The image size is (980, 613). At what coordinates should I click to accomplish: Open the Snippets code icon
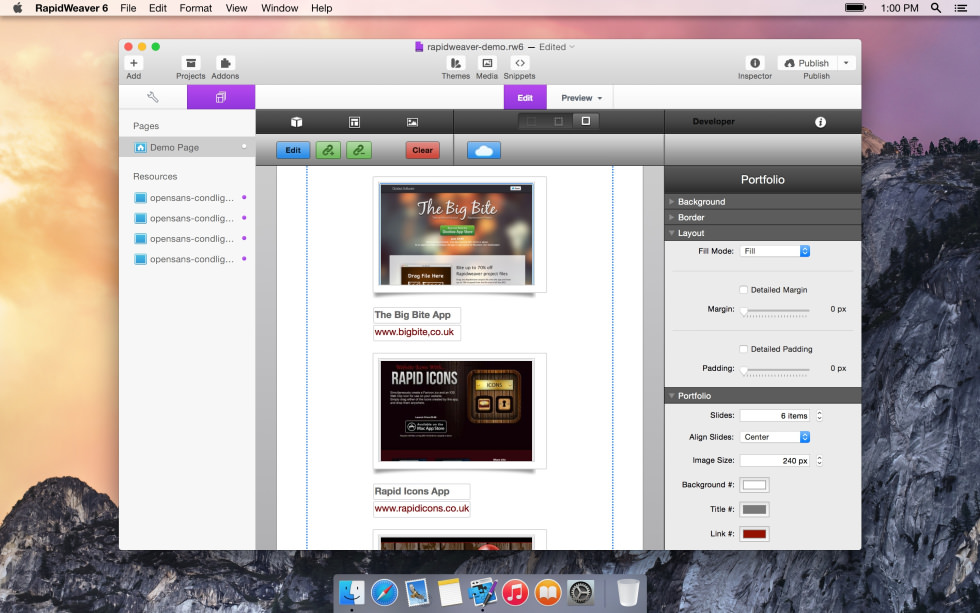point(519,63)
